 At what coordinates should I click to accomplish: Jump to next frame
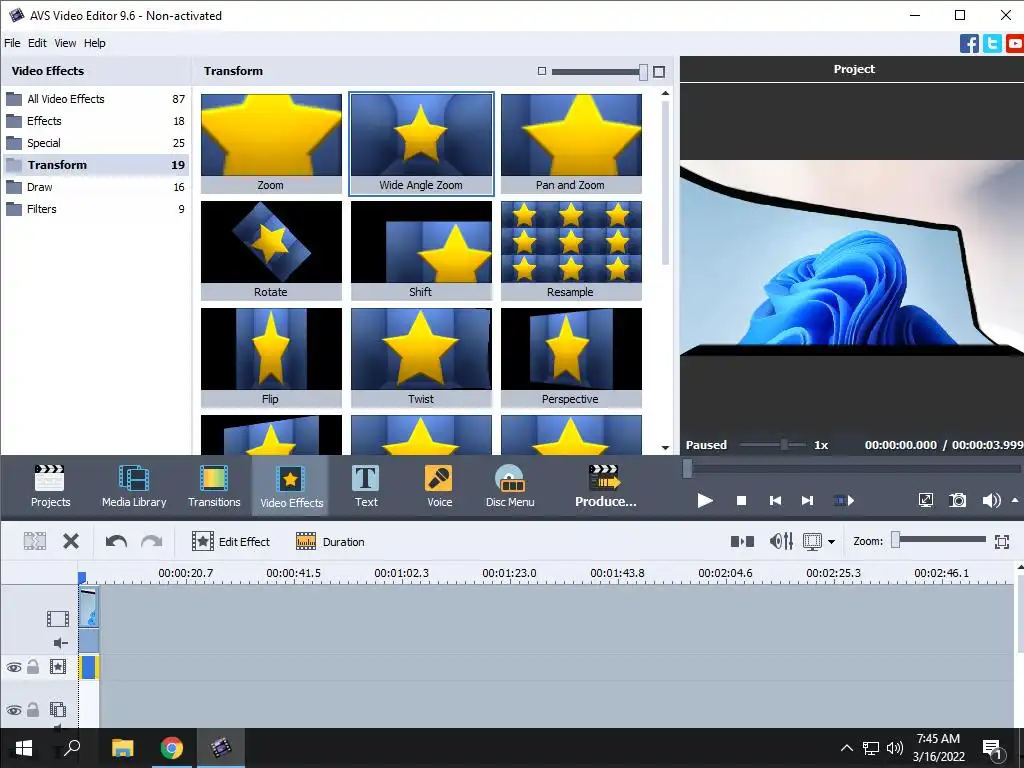[808, 500]
